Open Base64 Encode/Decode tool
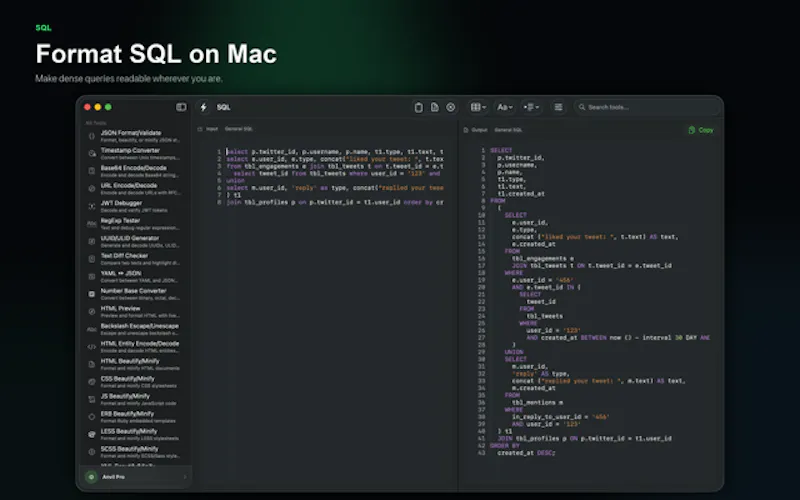This screenshot has width=800, height=500. pos(136,171)
